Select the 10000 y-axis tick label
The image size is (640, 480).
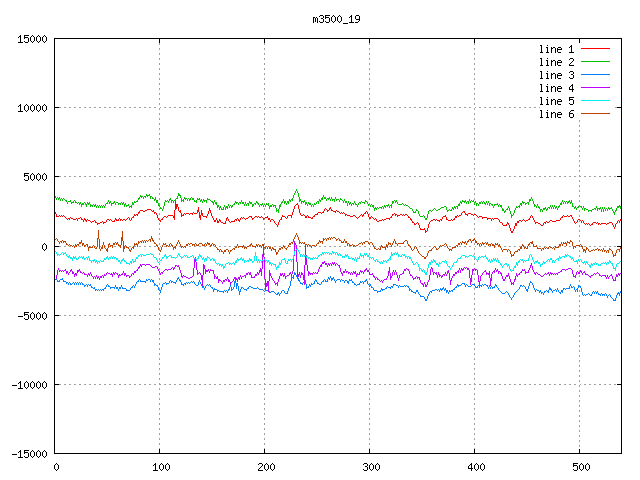(x=31, y=108)
